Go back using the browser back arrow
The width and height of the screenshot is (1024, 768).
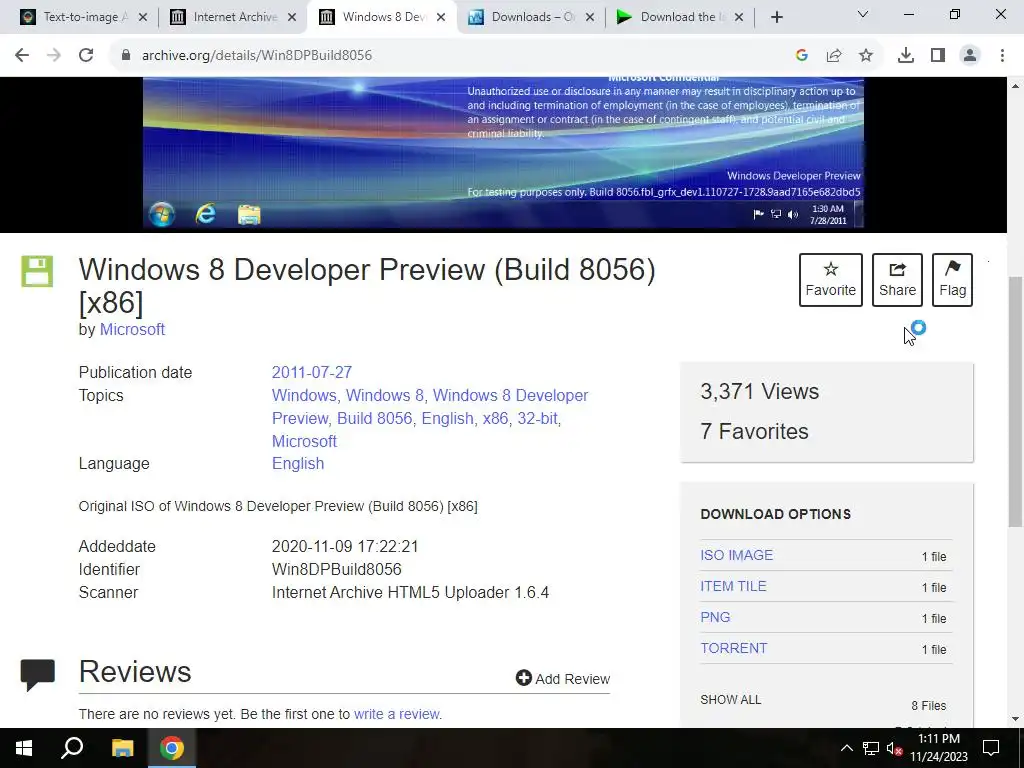coord(22,56)
